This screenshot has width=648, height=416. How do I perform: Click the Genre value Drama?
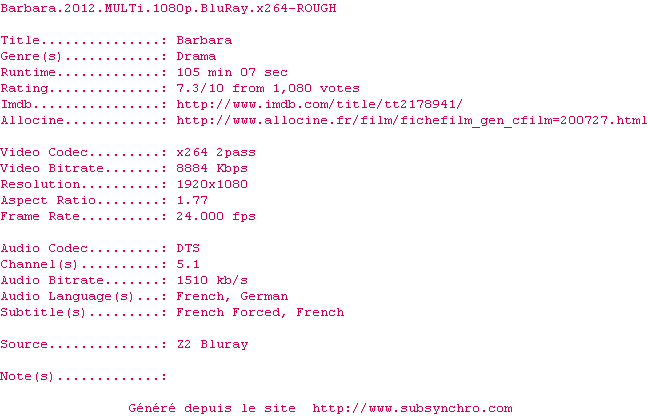196,56
